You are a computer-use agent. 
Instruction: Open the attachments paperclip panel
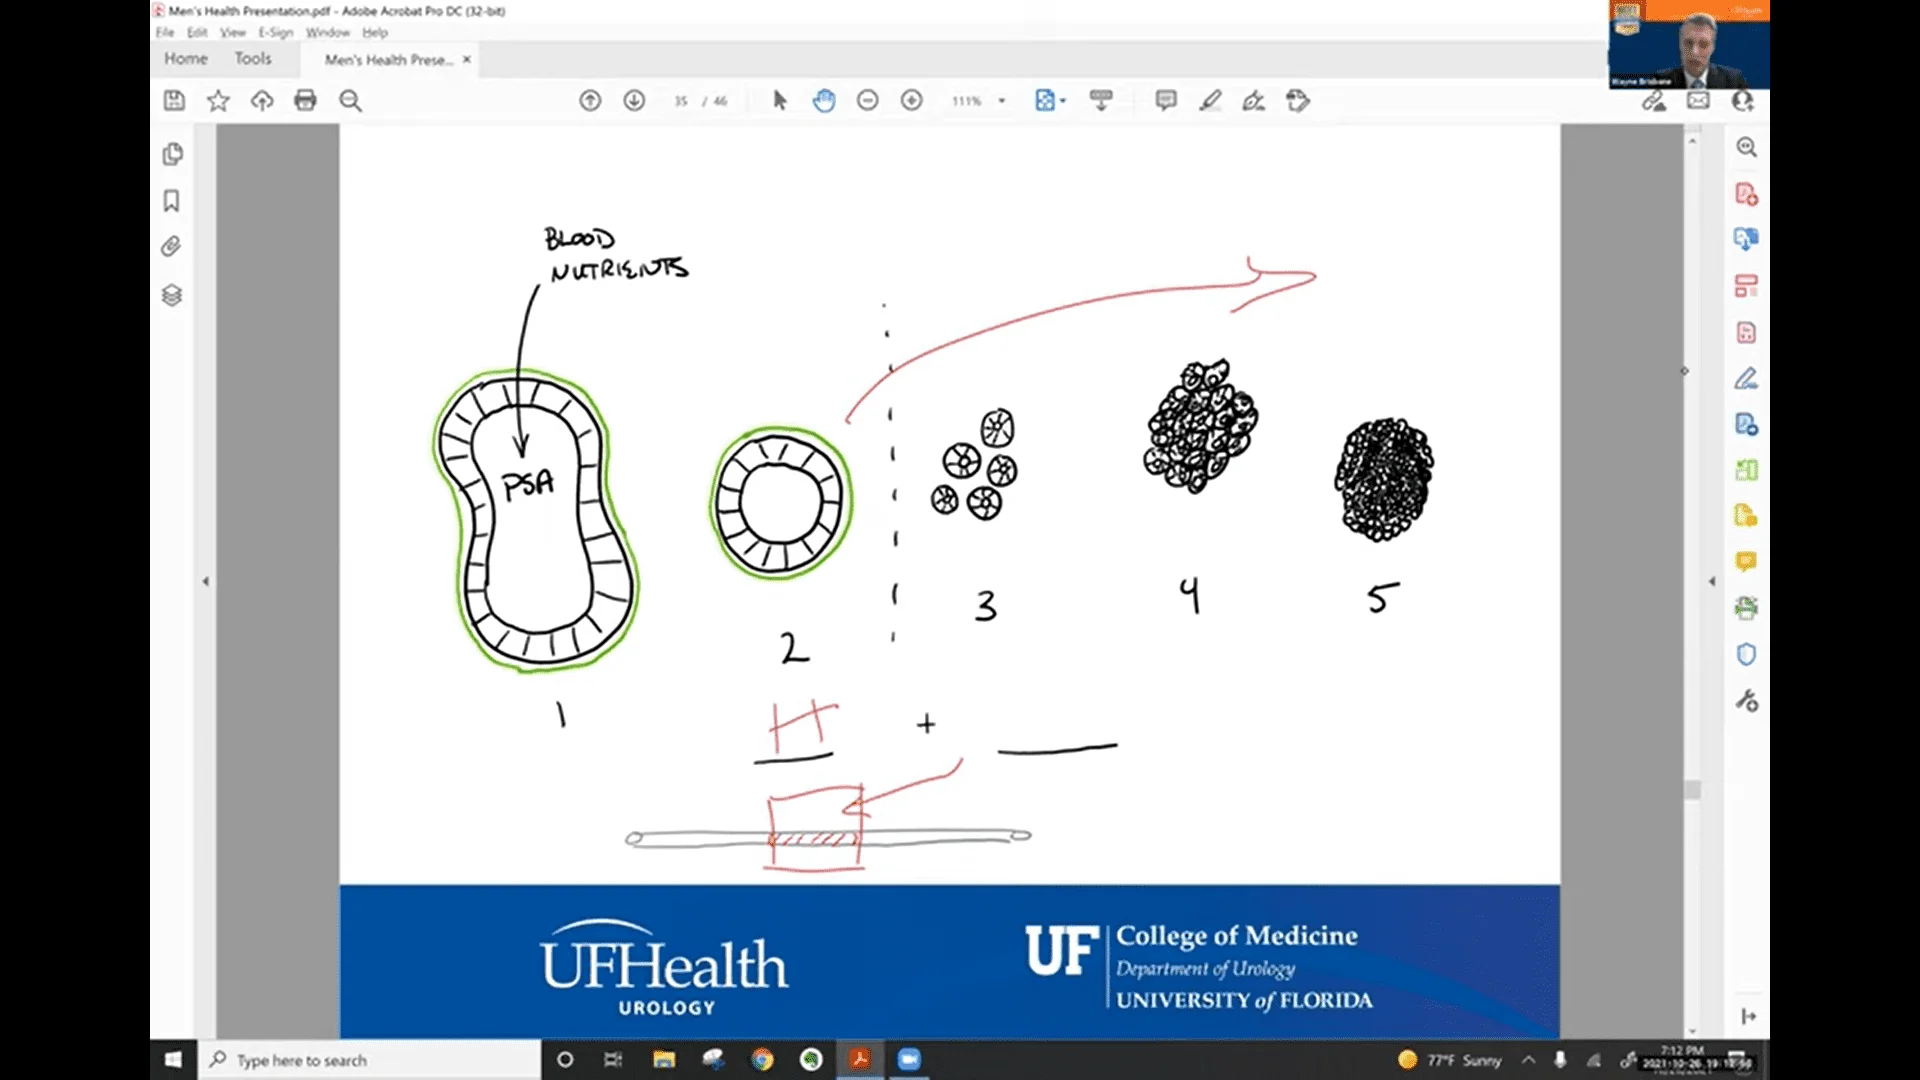172,247
